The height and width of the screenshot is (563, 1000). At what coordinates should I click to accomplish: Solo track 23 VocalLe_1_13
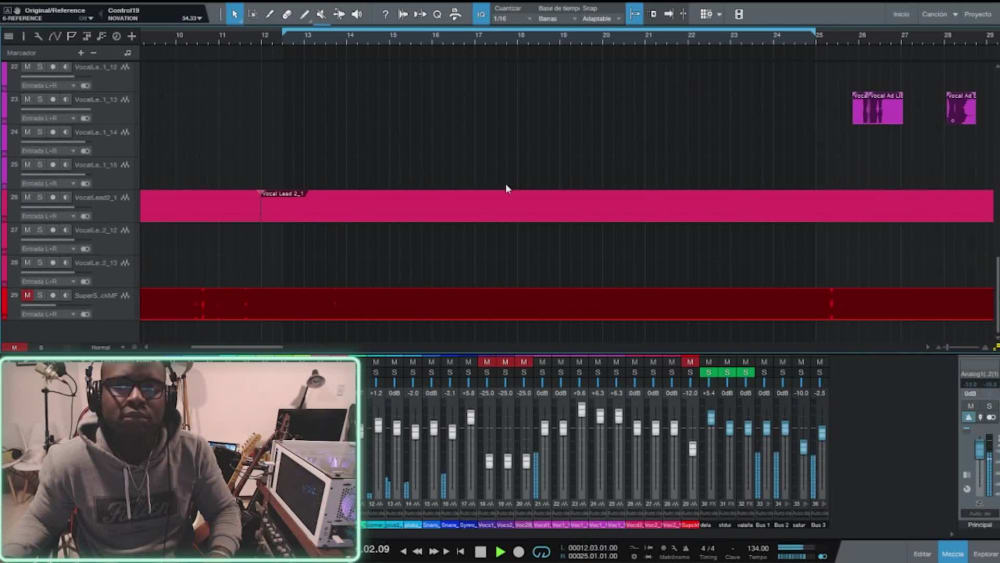(40, 99)
